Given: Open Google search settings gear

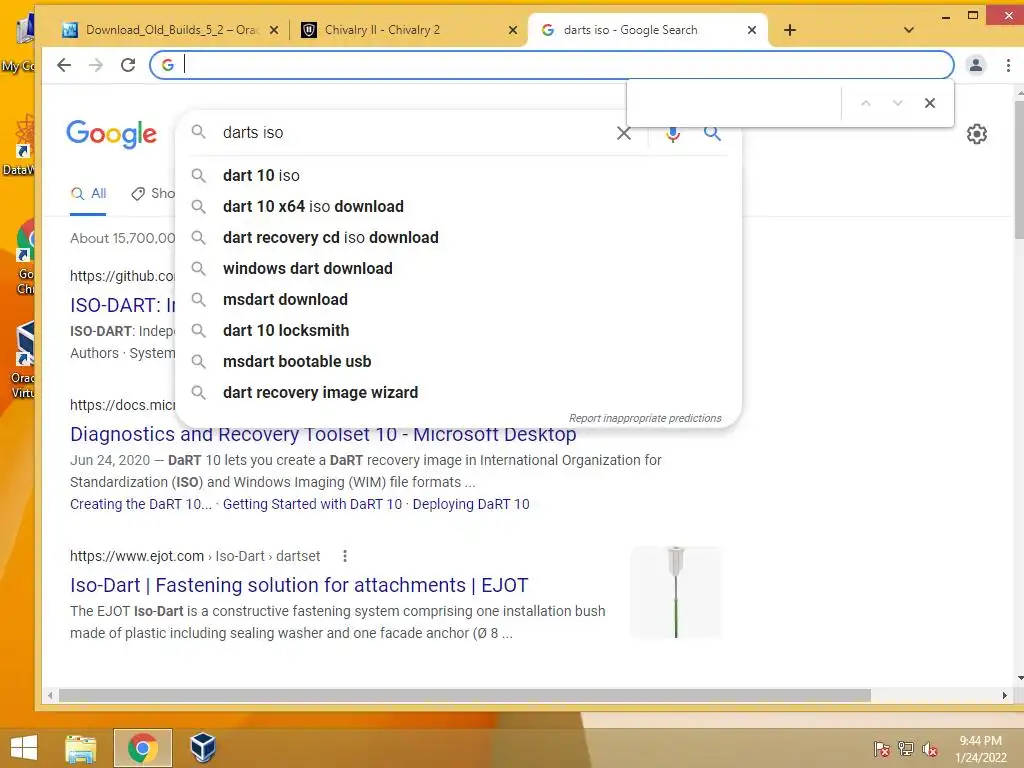Looking at the screenshot, I should (976, 134).
